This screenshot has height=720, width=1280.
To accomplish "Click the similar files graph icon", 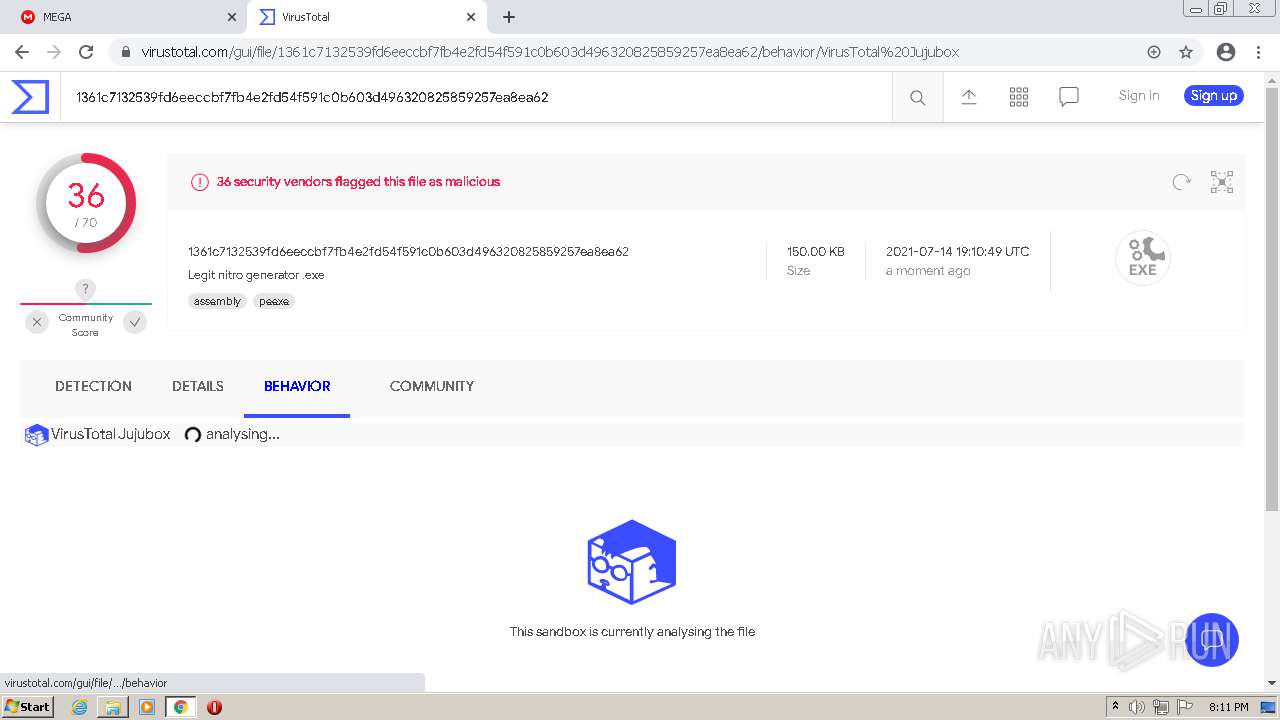I will pos(1222,182).
